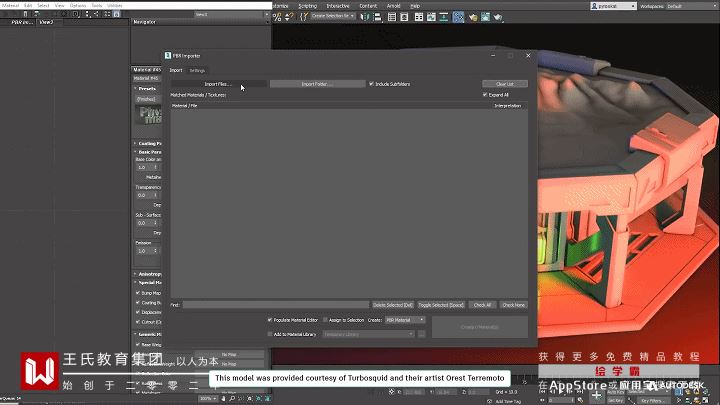Image resolution: width=720 pixels, height=405 pixels.
Task: Click the Physical Material preset thumbnail
Action: click(148, 115)
